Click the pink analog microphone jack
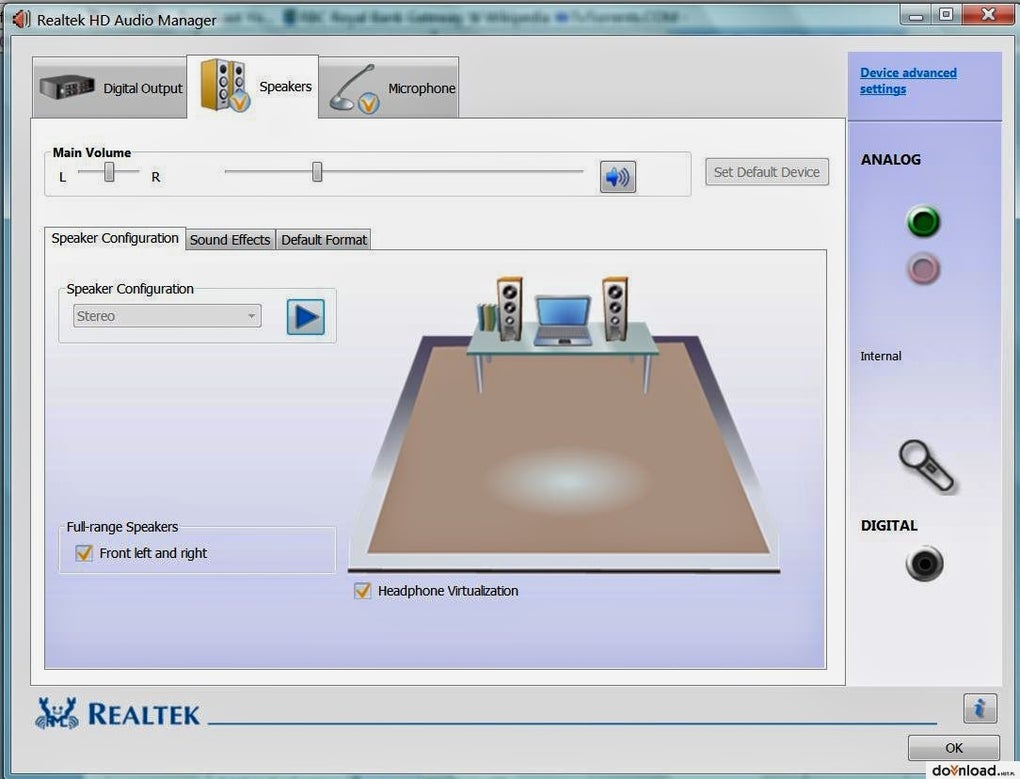 tap(923, 269)
